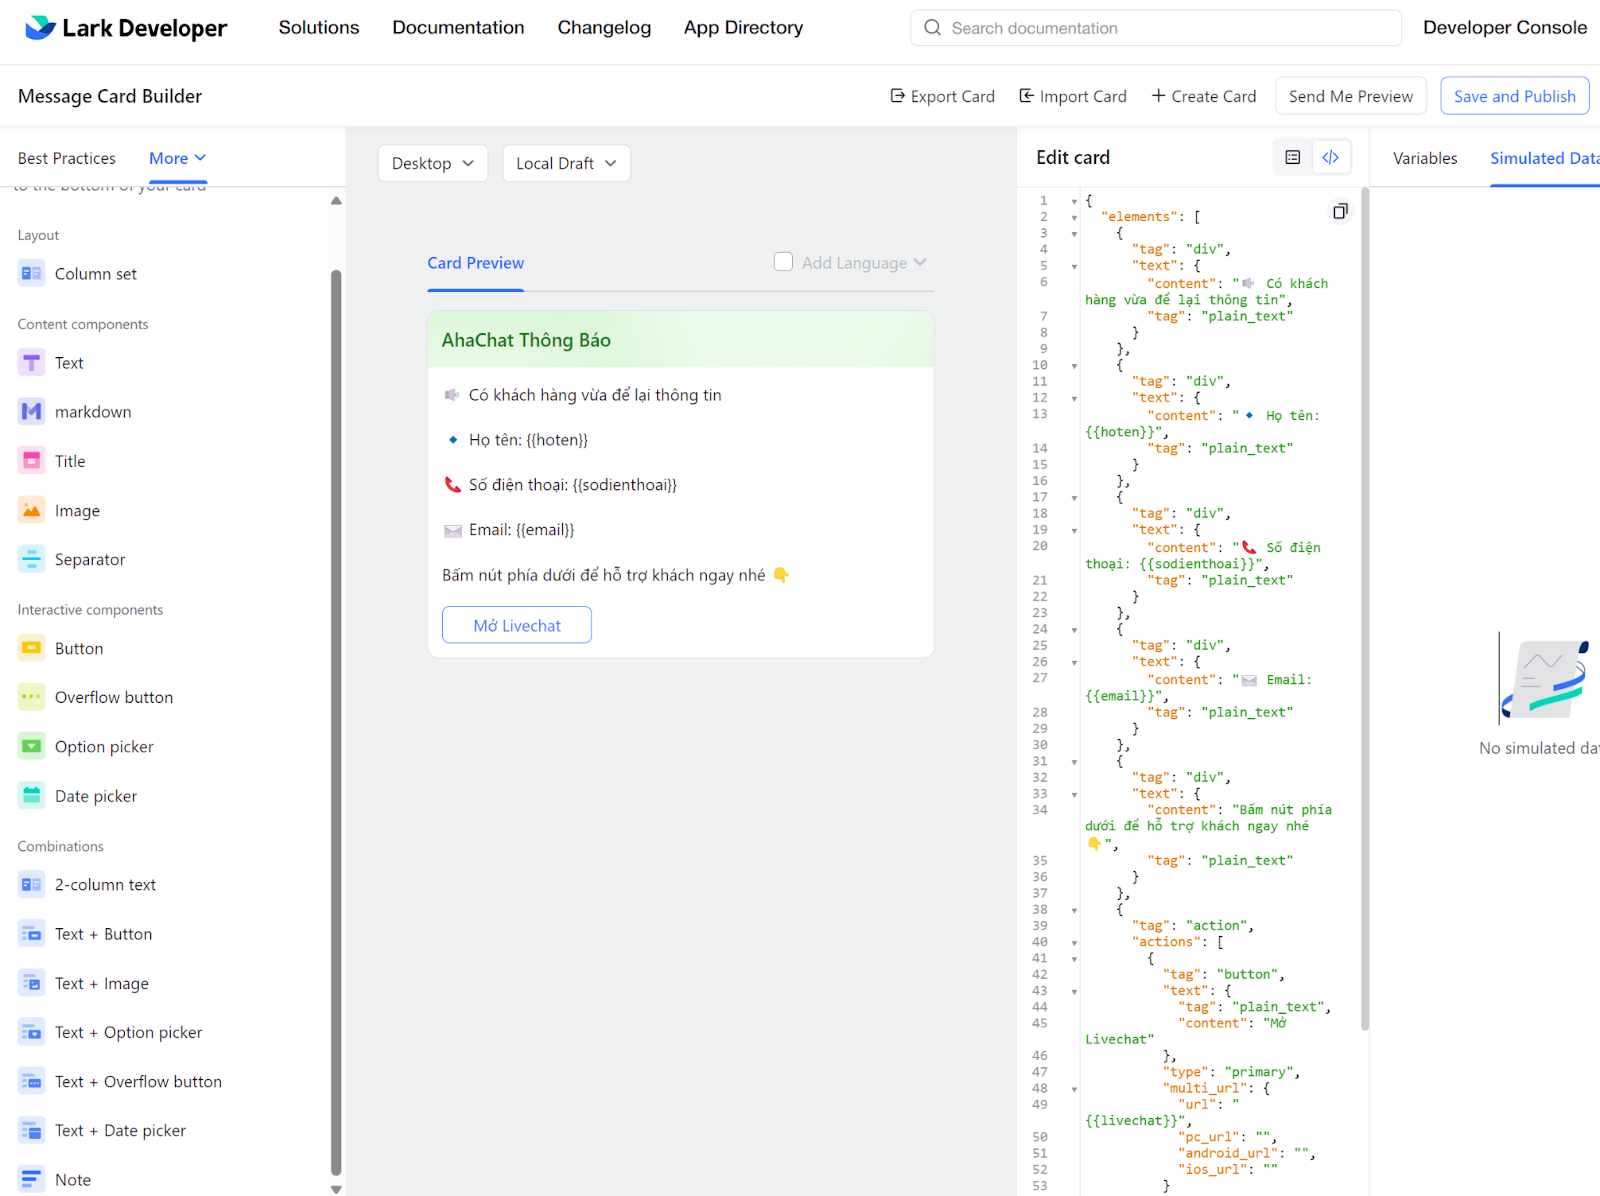Select the Overflow button component icon
The image size is (1600, 1196).
pyautogui.click(x=32, y=698)
